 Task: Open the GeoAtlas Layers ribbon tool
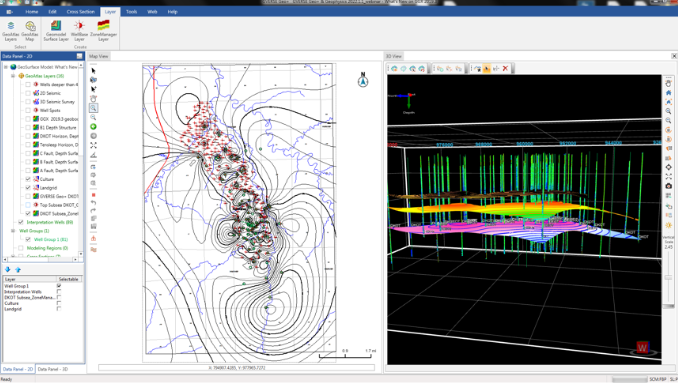tap(11, 31)
